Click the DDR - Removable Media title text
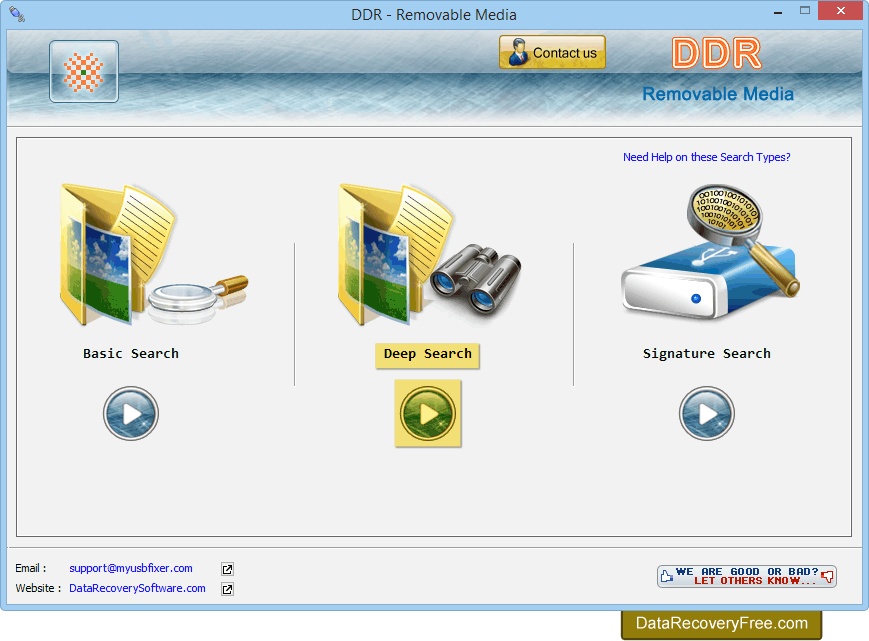The width and height of the screenshot is (869, 641). click(x=434, y=15)
